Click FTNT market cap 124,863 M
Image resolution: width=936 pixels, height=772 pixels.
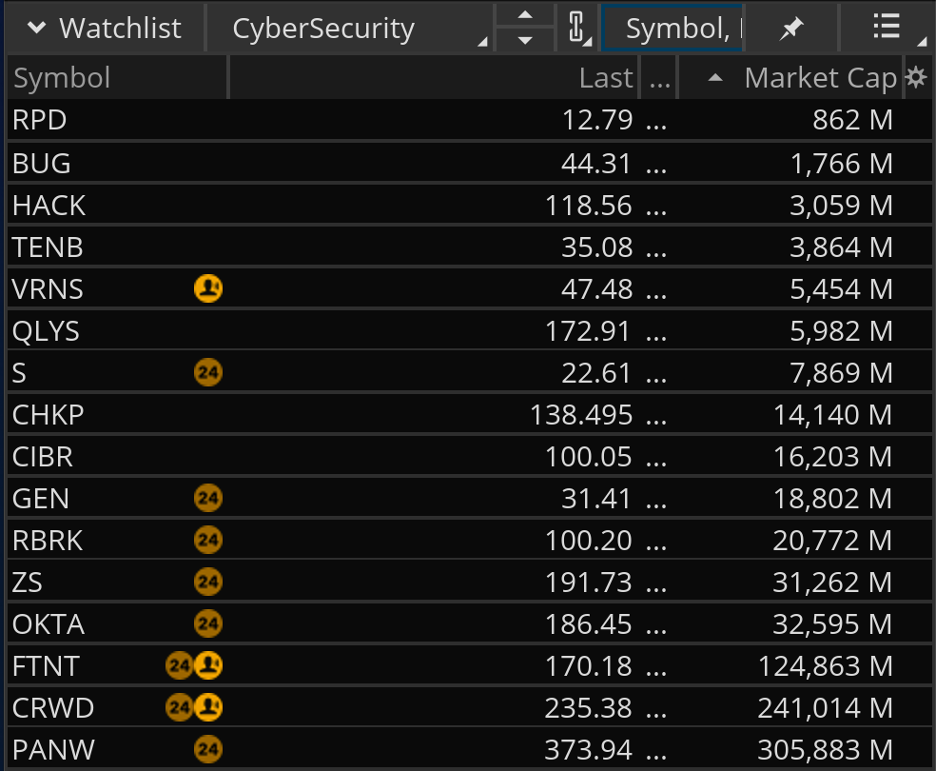pyautogui.click(x=826, y=666)
